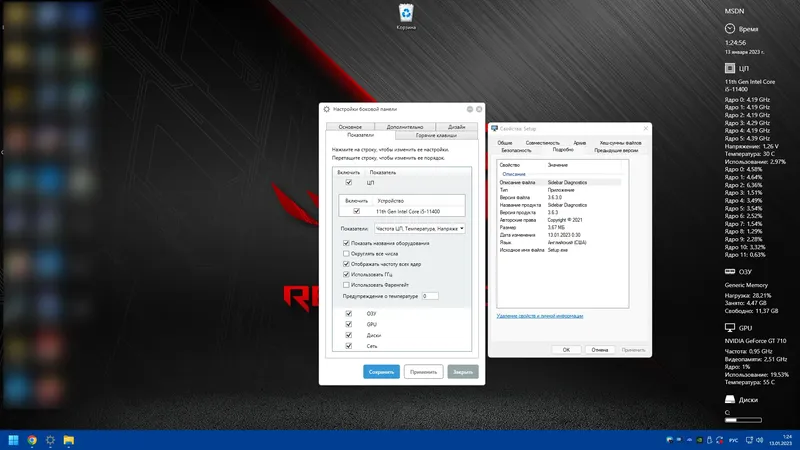The height and width of the screenshot is (450, 800).
Task: Click the CPU chip icon beside ЦП in sidebar
Action: click(730, 68)
